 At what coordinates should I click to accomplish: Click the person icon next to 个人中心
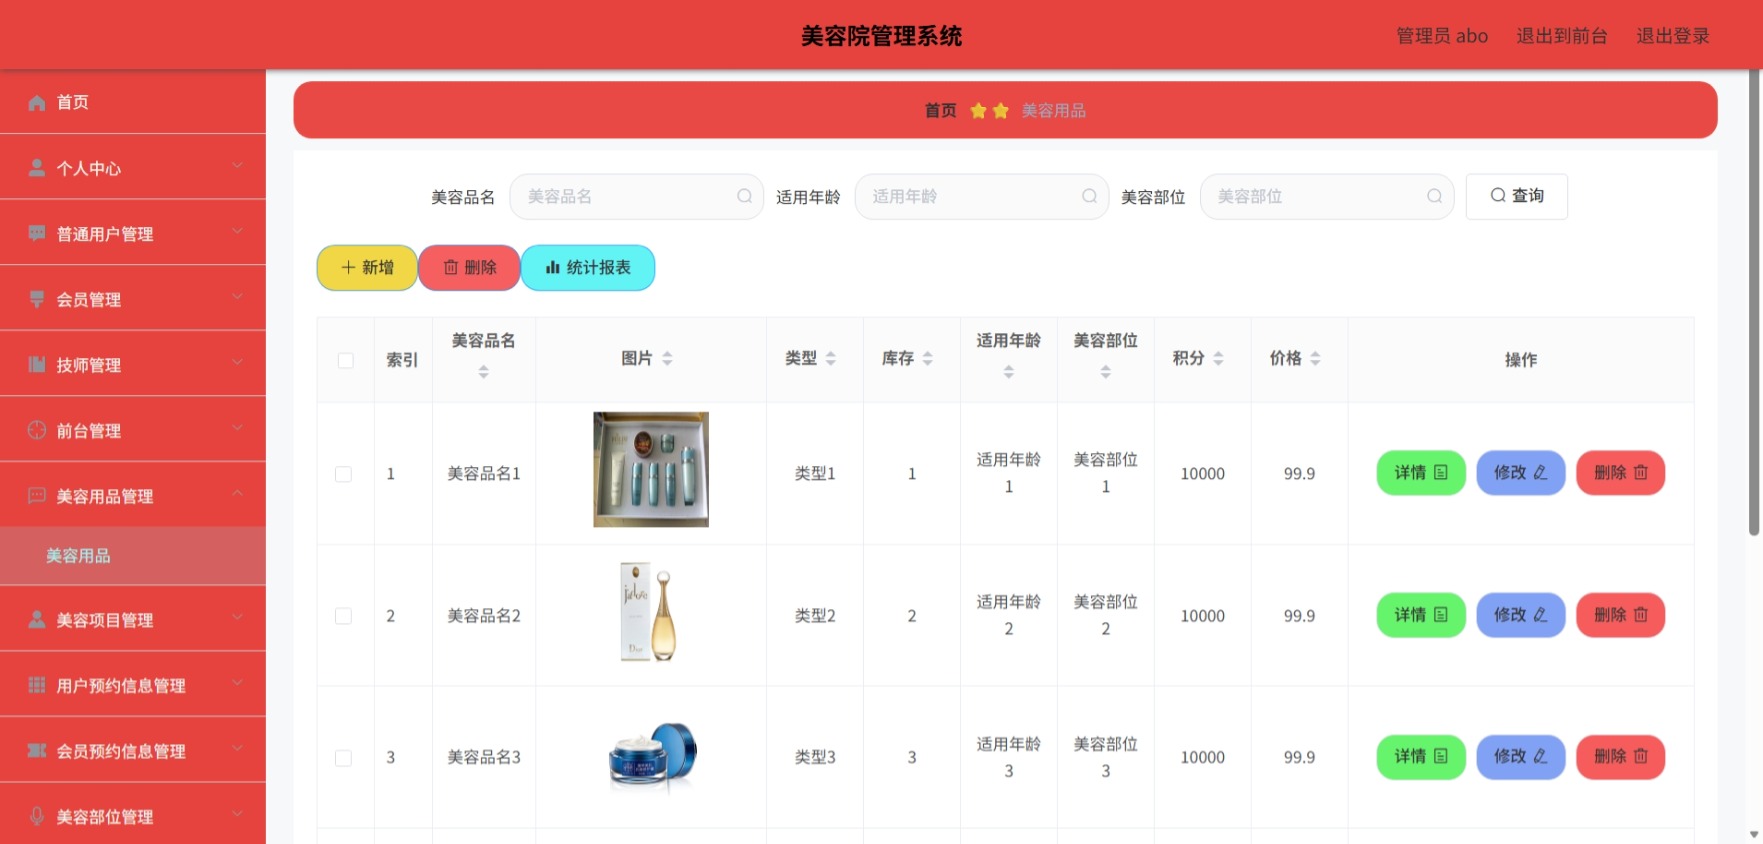click(x=37, y=168)
